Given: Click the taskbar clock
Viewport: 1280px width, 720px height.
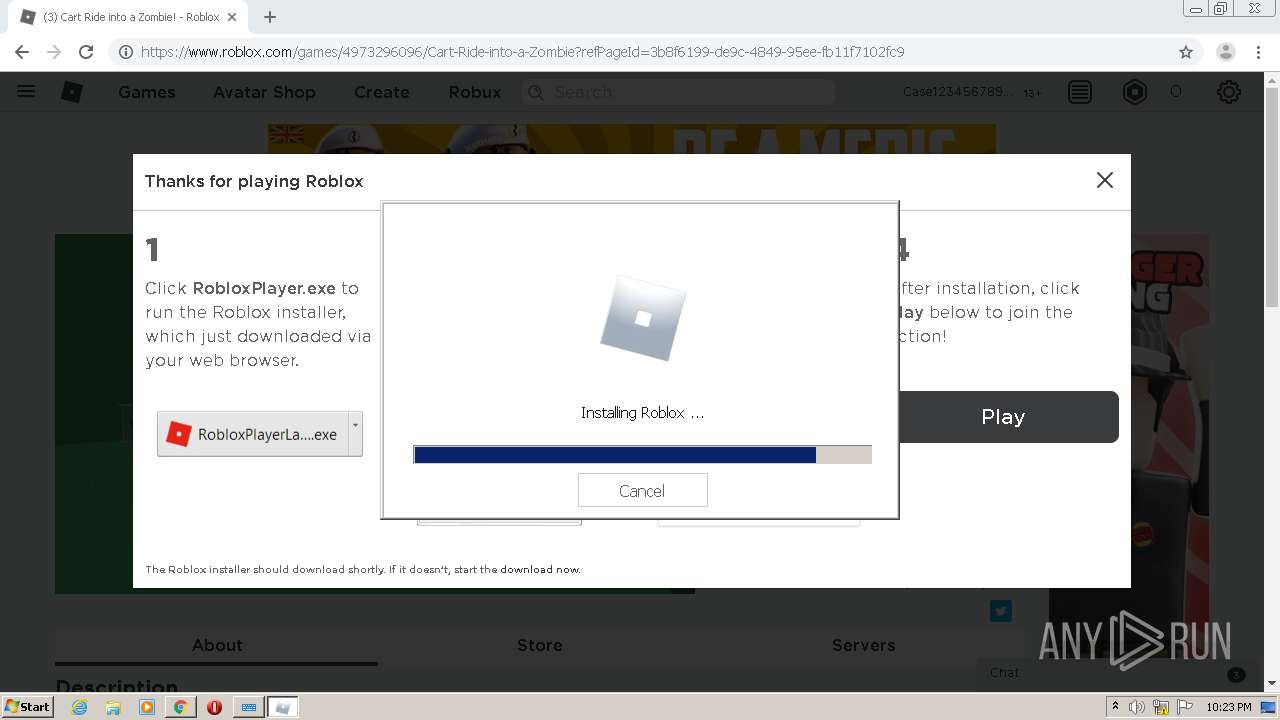Looking at the screenshot, I should tap(1229, 707).
